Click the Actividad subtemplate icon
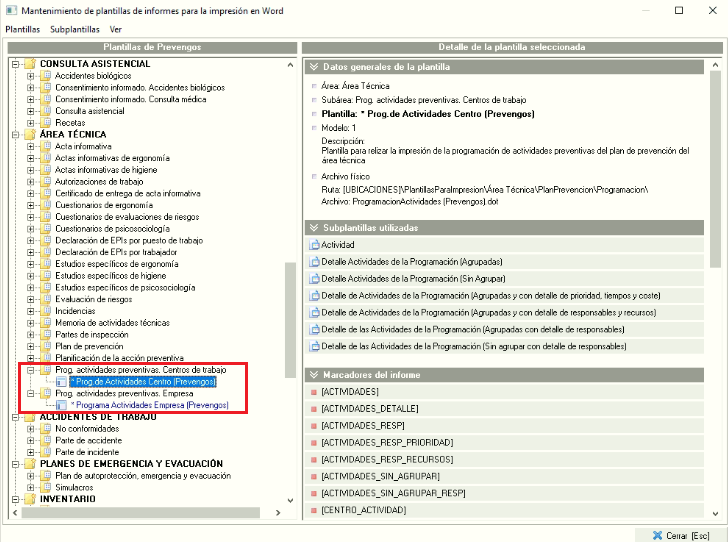Viewport: 728px width, 542px height. [314, 244]
